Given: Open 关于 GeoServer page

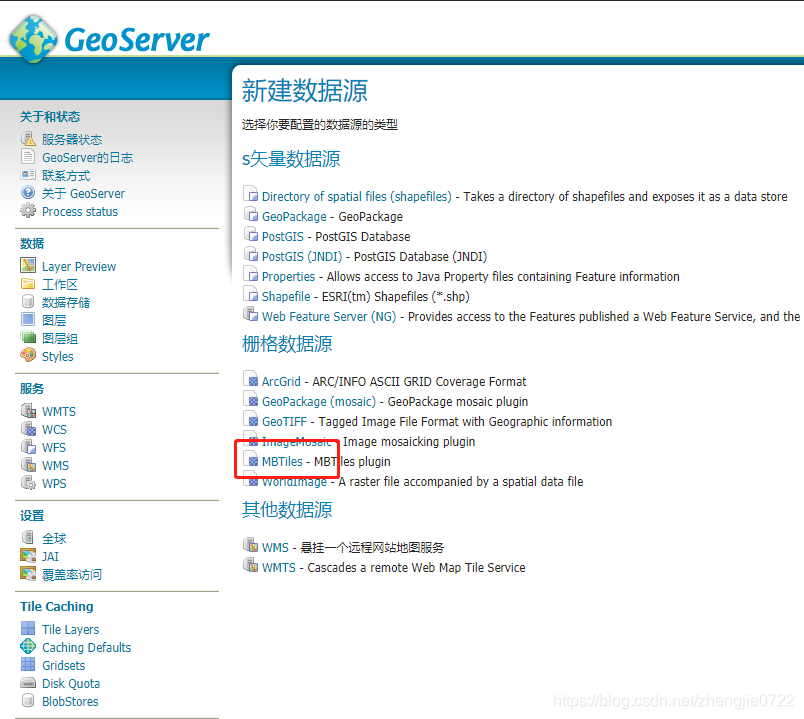Looking at the screenshot, I should [83, 193].
